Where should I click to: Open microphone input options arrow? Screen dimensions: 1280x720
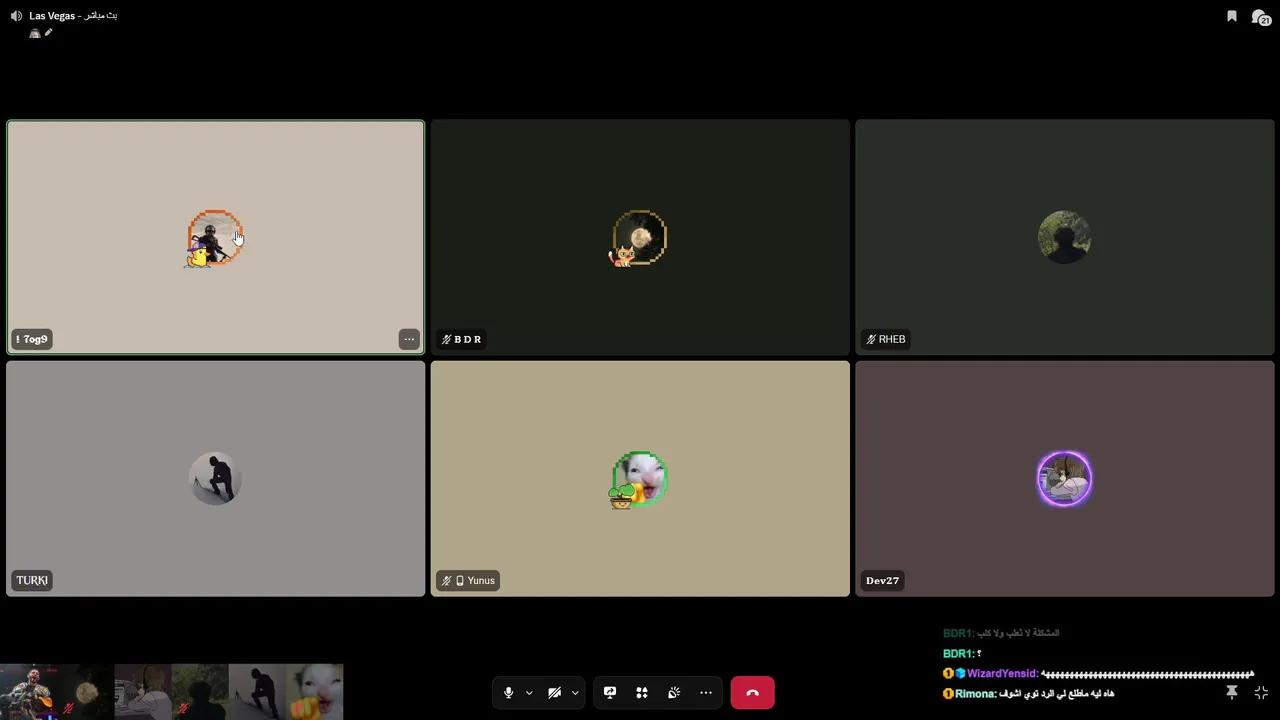click(529, 693)
